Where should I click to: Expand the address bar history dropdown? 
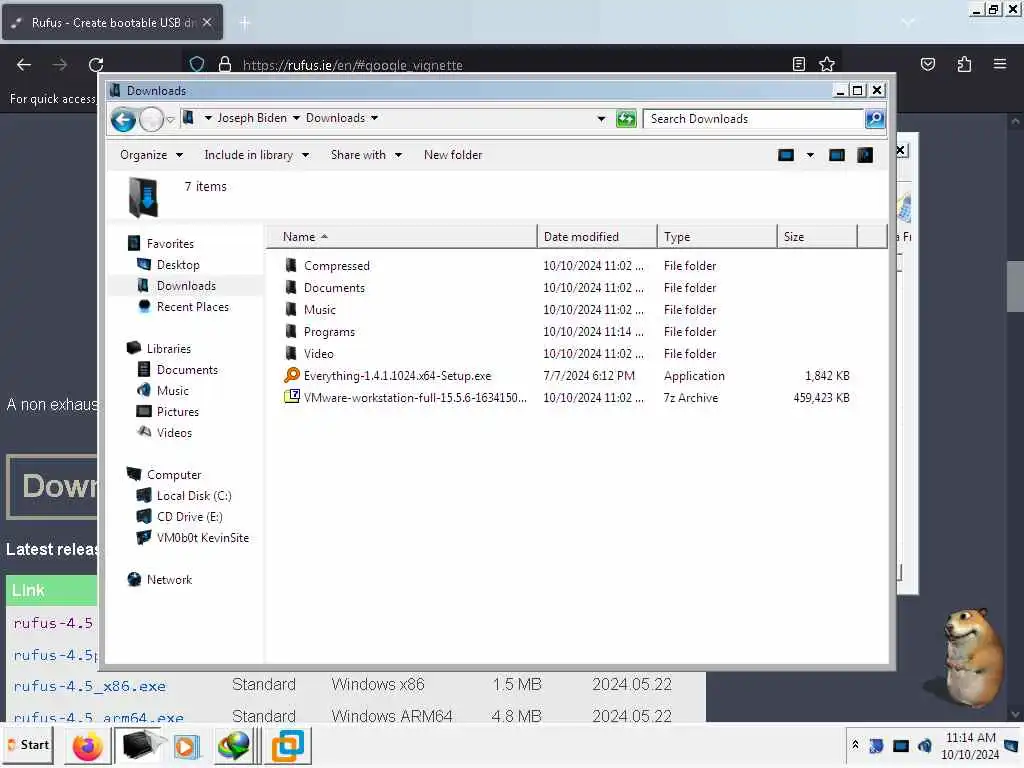[x=601, y=119]
